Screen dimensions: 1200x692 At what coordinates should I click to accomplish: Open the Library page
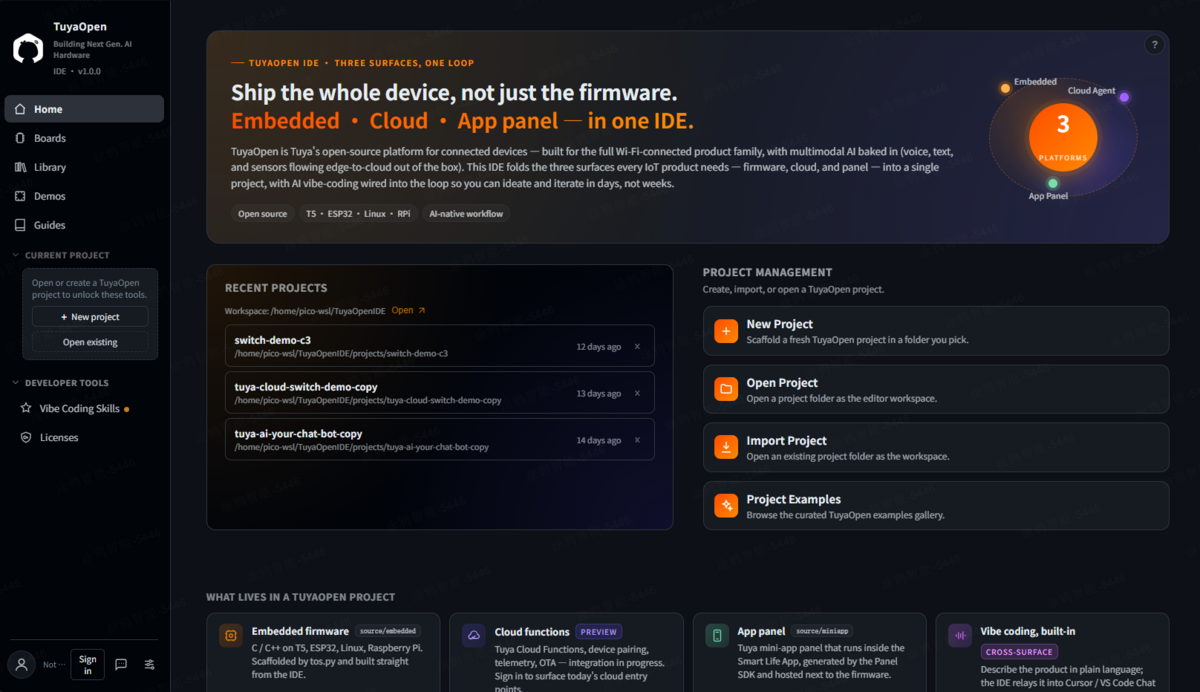84,167
